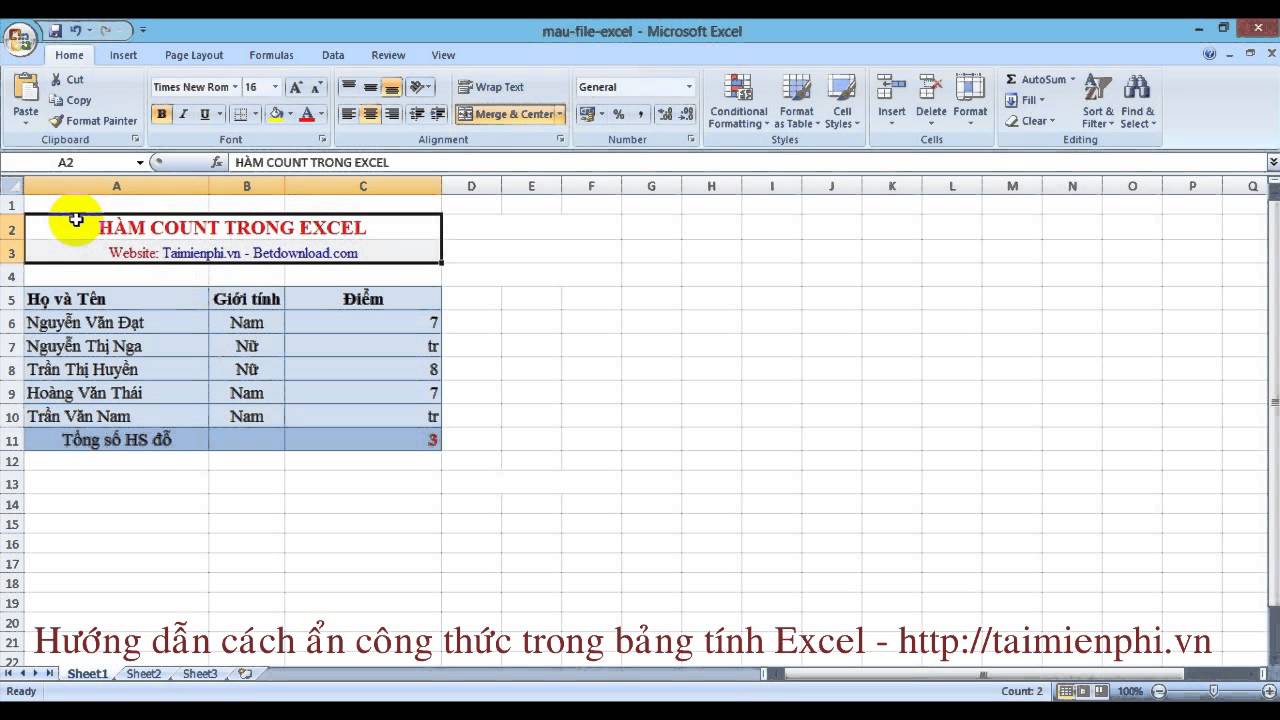Select row 11 header
Screen dimensions: 1280x720
click(x=12, y=440)
